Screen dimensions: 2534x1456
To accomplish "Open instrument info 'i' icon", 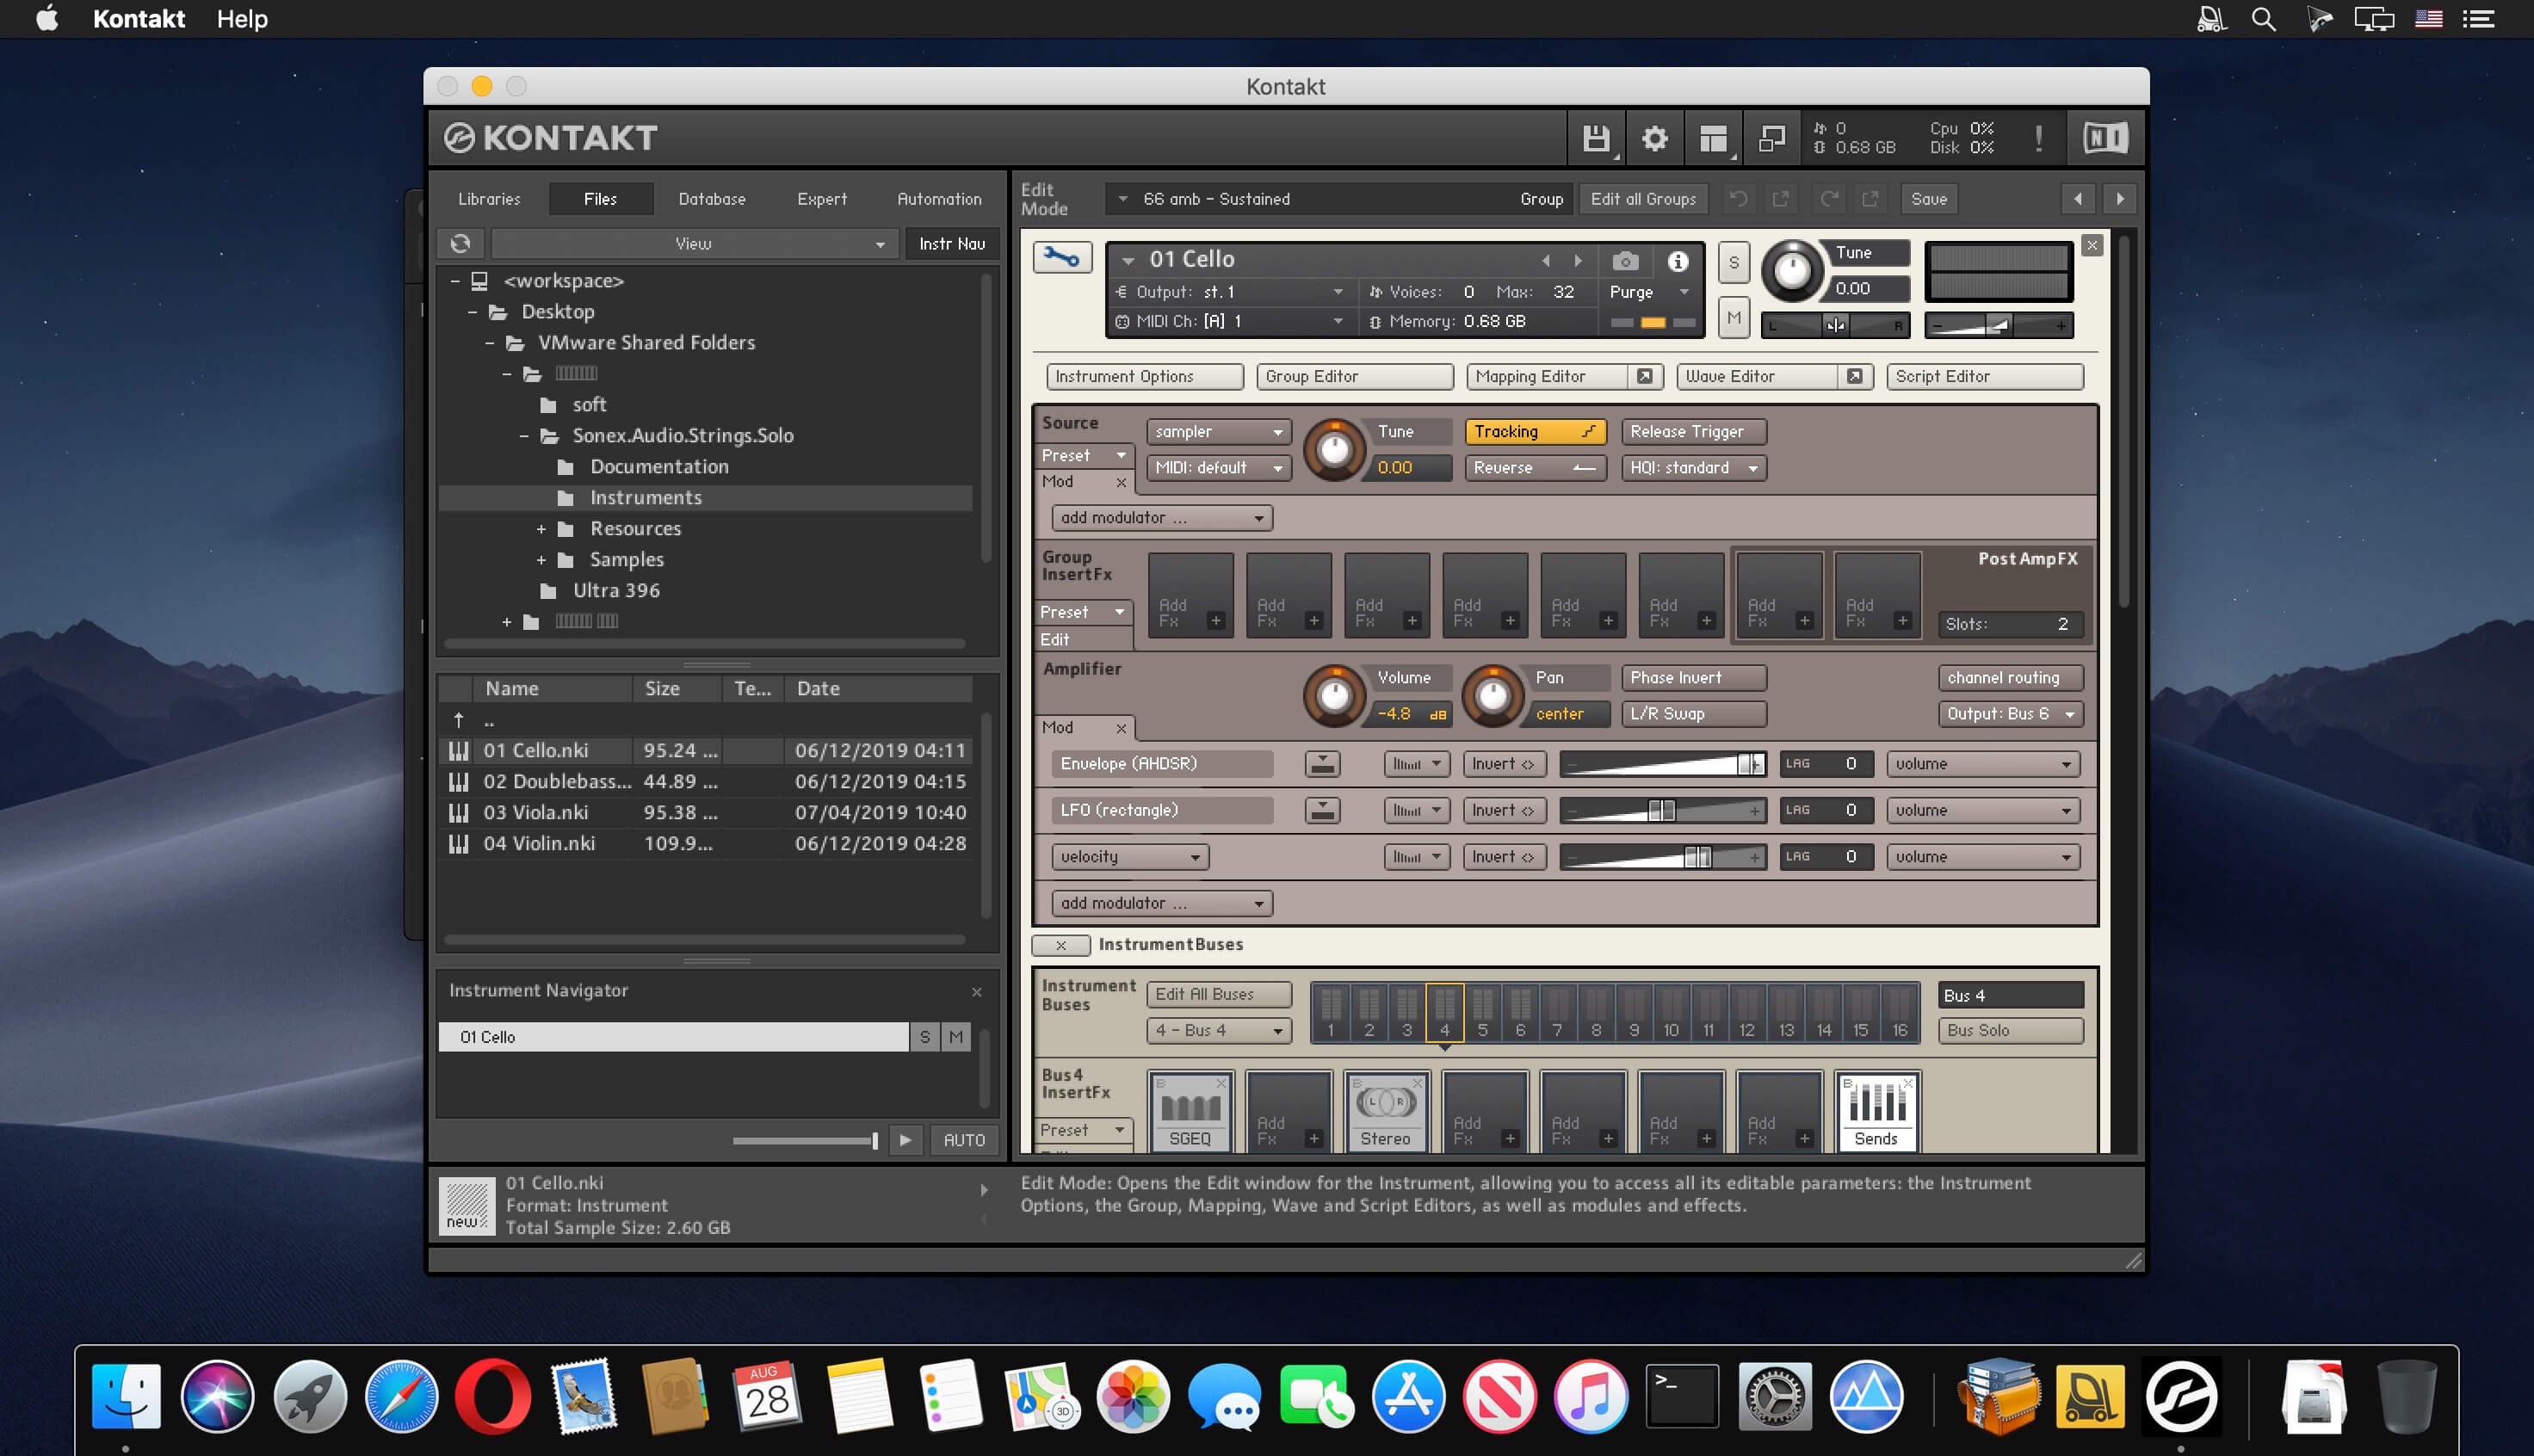I will click(x=1678, y=261).
